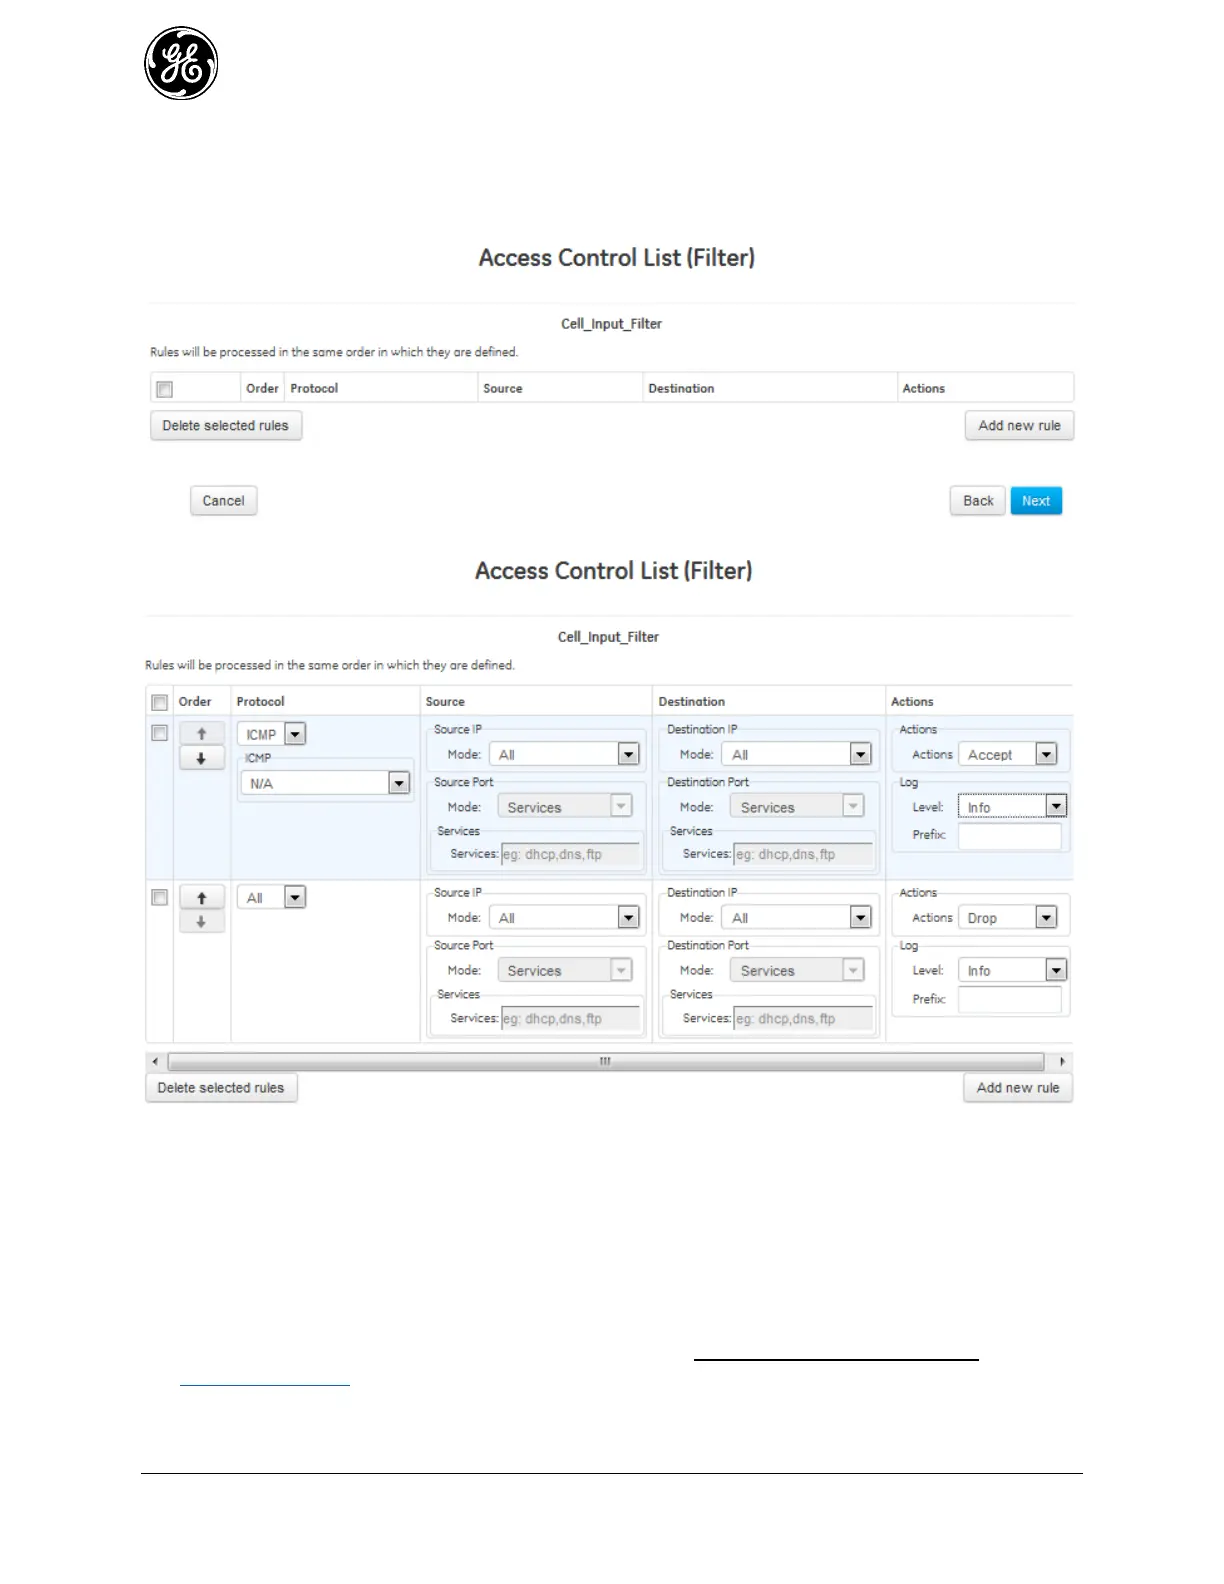This screenshot has width=1224, height=1584.
Task: Select the ICMP rule checkbox
Action: click(x=159, y=733)
